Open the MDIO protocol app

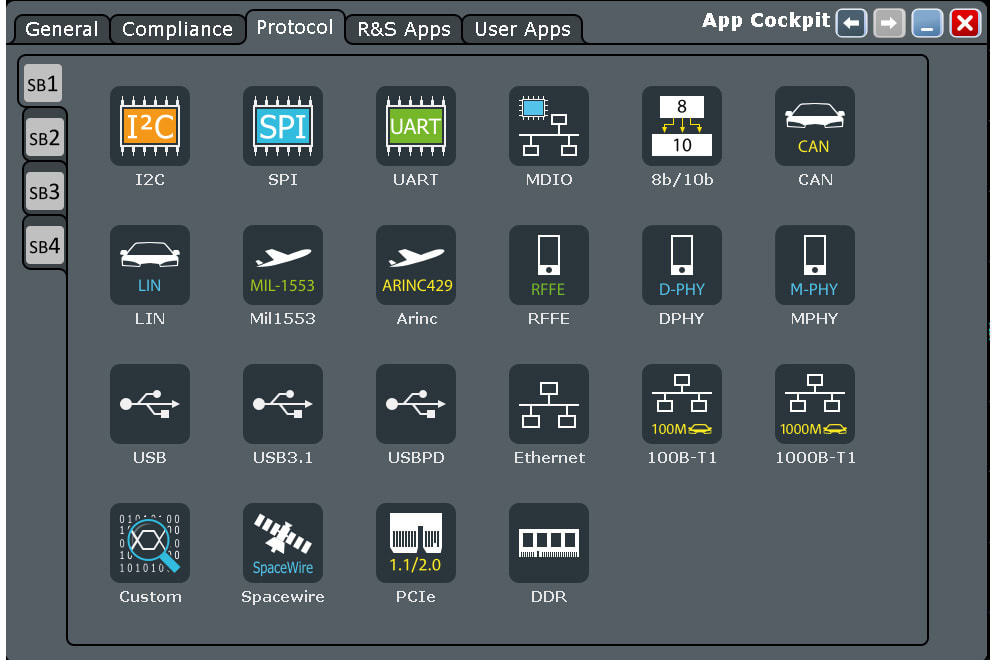(x=548, y=126)
